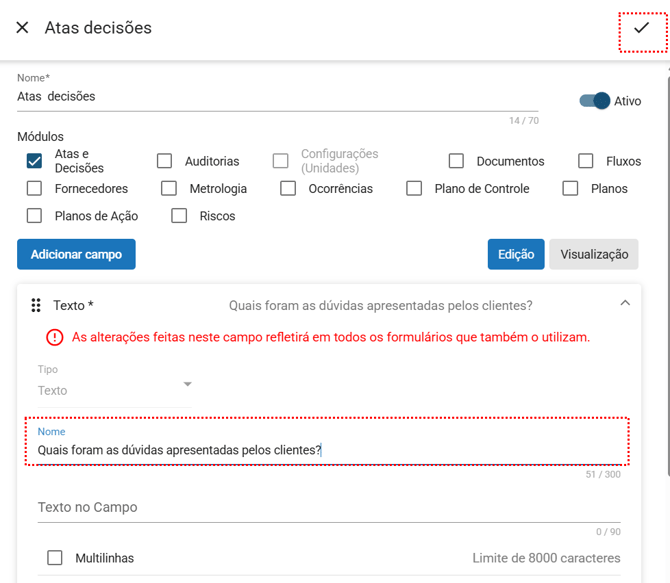Tick the Fluxos checkbox
This screenshot has width=670, height=583.
[586, 161]
